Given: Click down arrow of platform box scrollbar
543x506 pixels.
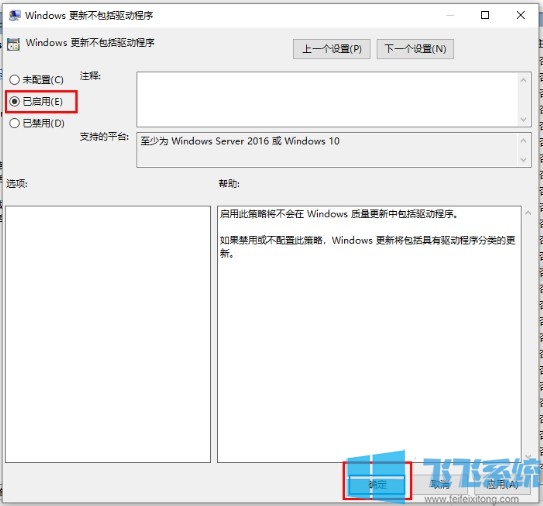Looking at the screenshot, I should 524,160.
